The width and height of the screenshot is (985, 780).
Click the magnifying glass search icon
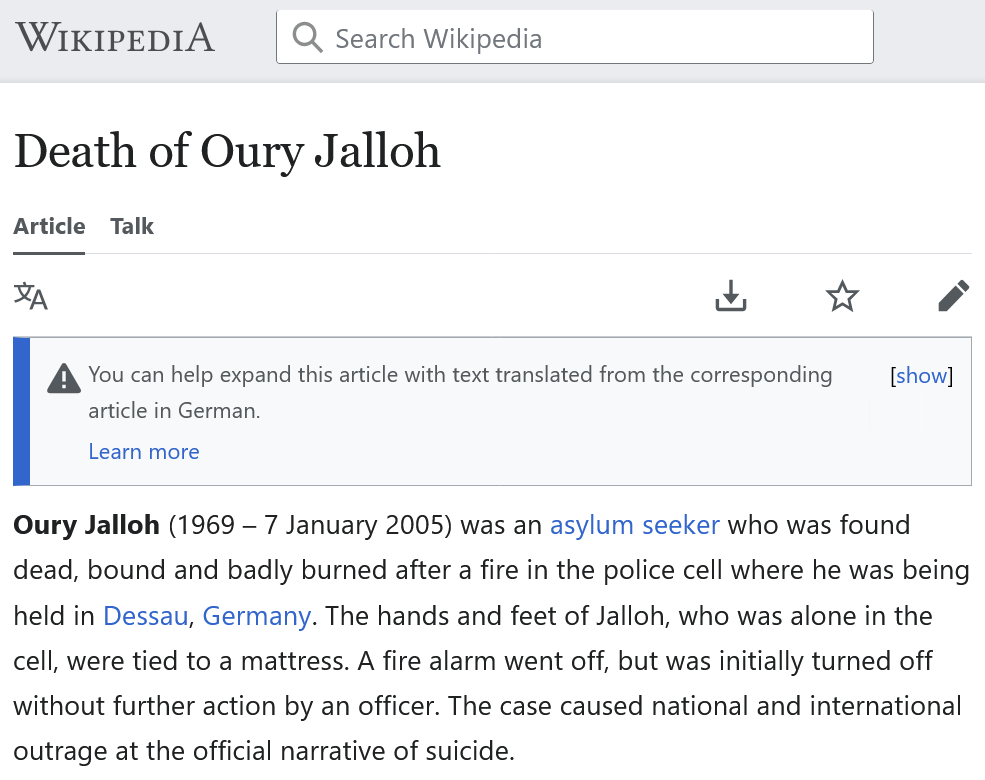point(308,38)
